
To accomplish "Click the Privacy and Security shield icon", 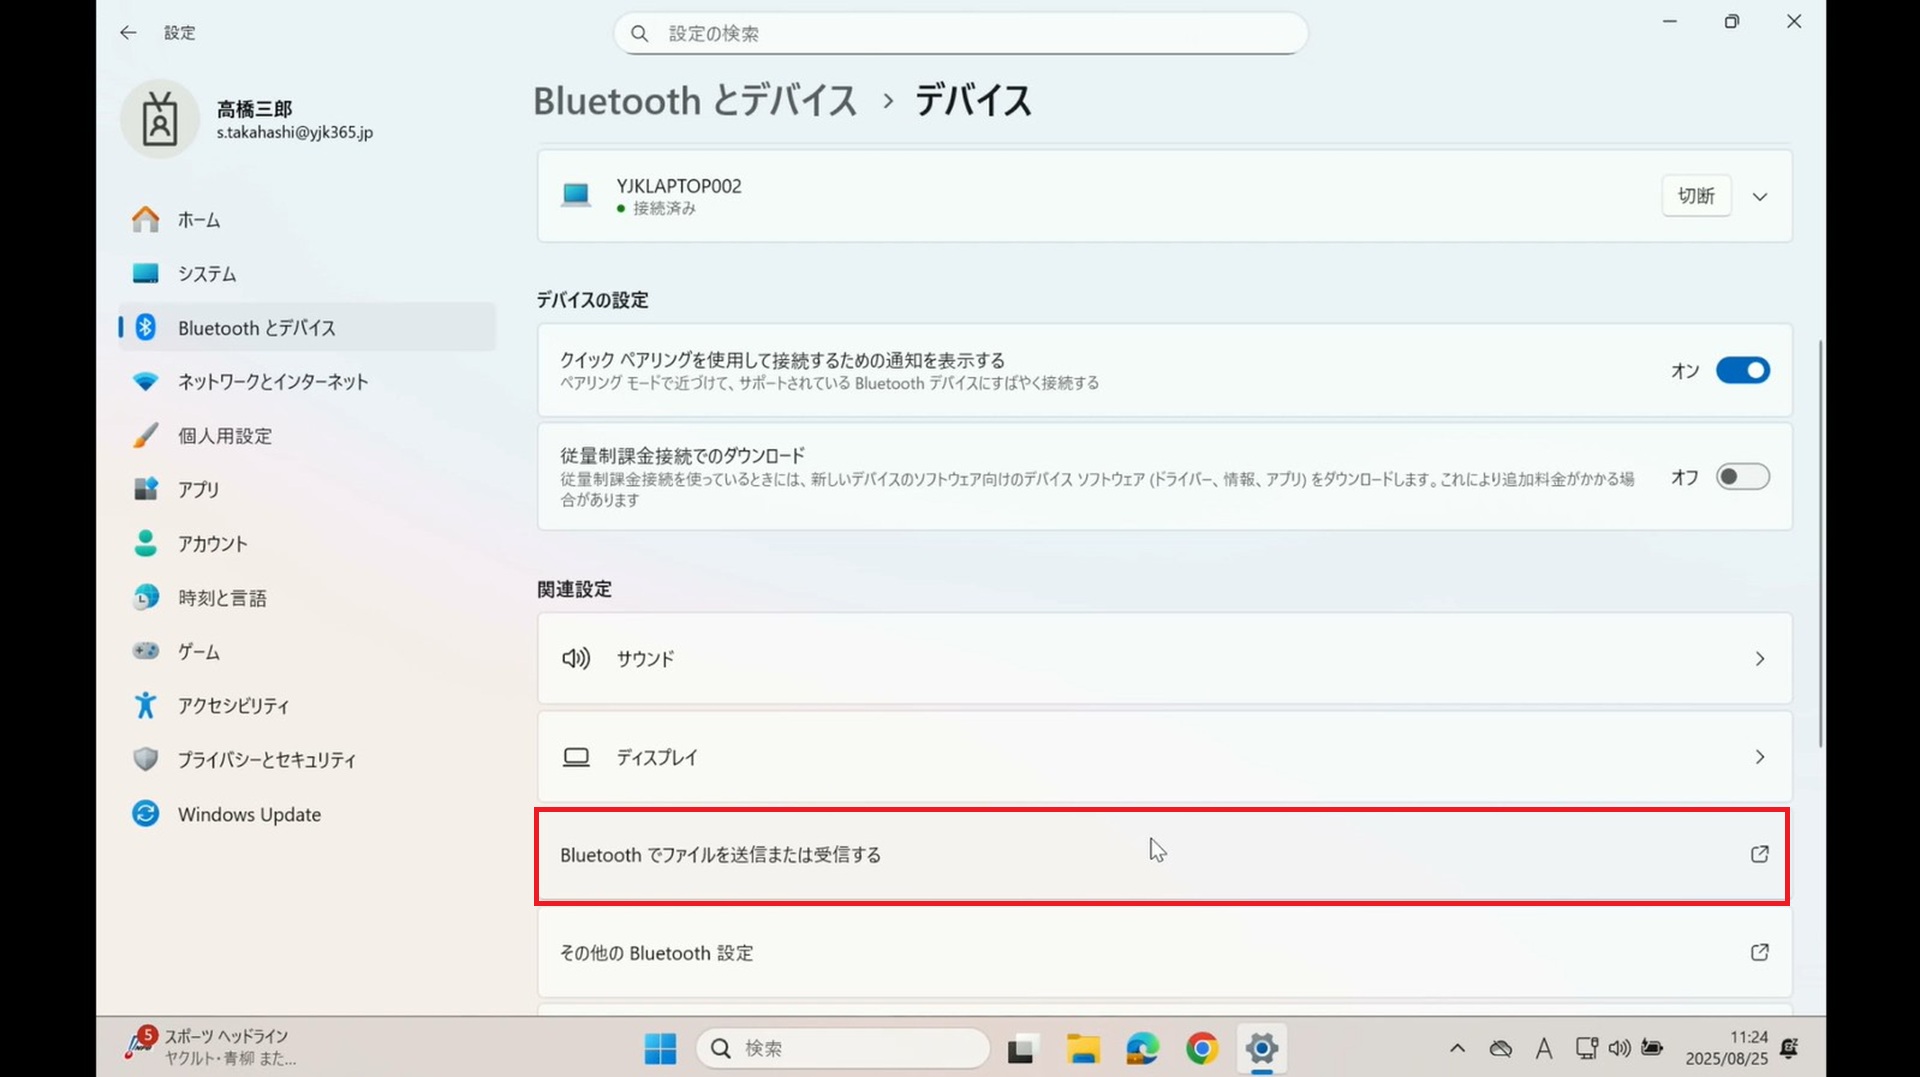I will point(146,760).
